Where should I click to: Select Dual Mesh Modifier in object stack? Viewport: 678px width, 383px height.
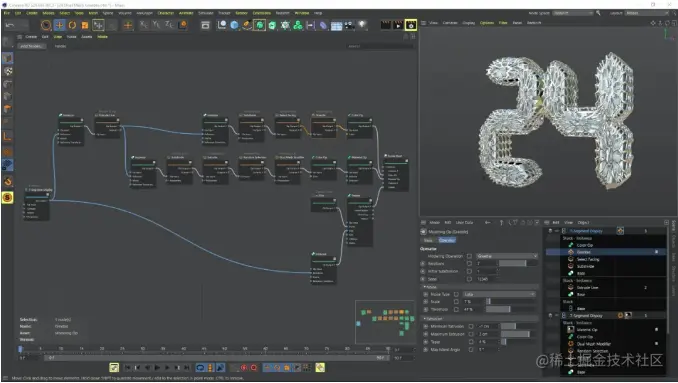coord(593,344)
